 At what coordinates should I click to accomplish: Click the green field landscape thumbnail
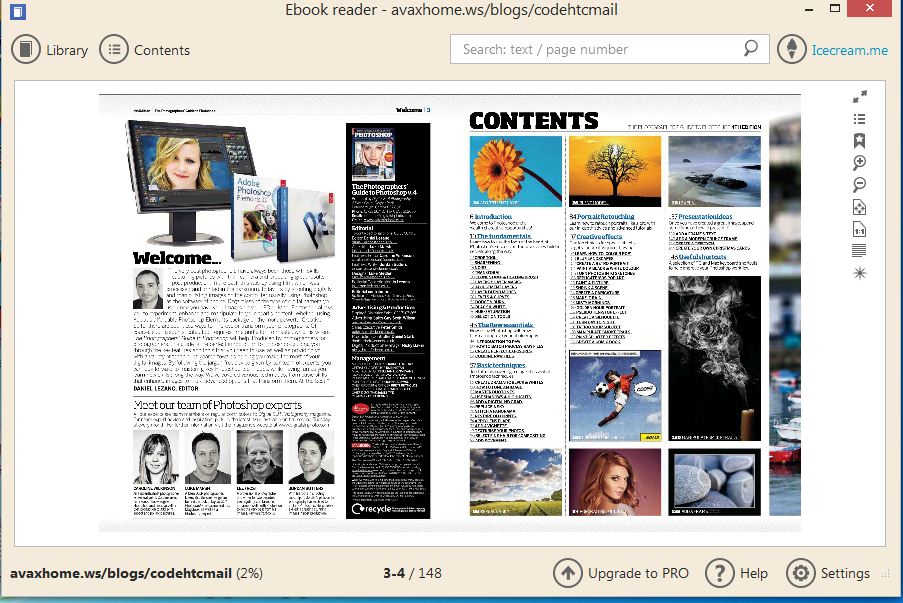pos(515,482)
